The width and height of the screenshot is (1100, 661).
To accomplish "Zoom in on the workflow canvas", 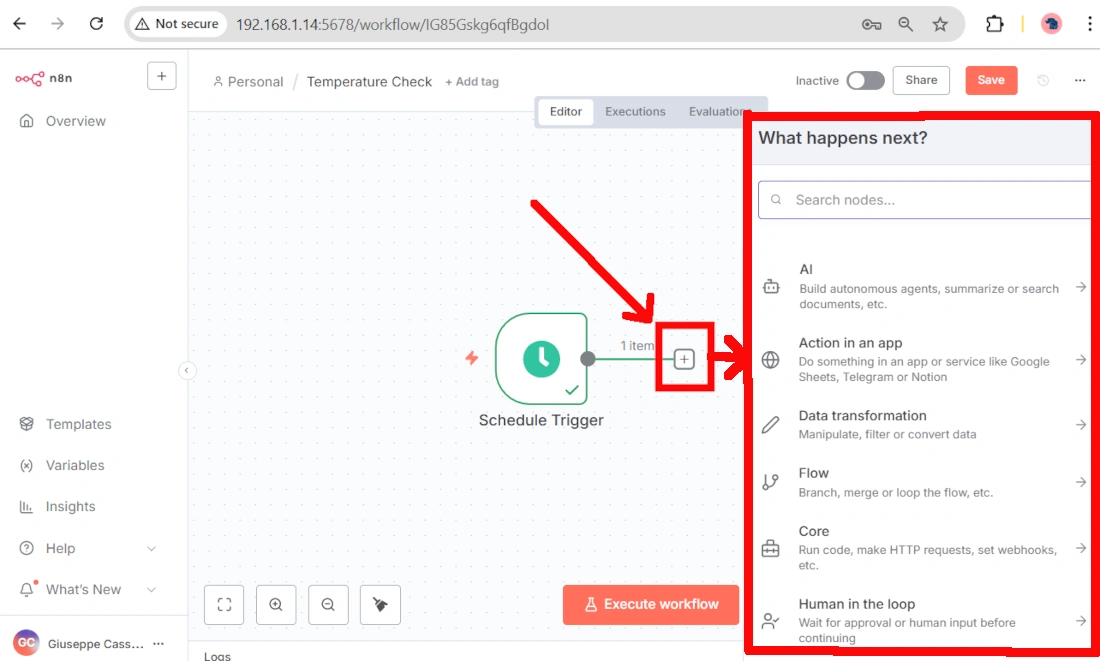I will pos(276,604).
